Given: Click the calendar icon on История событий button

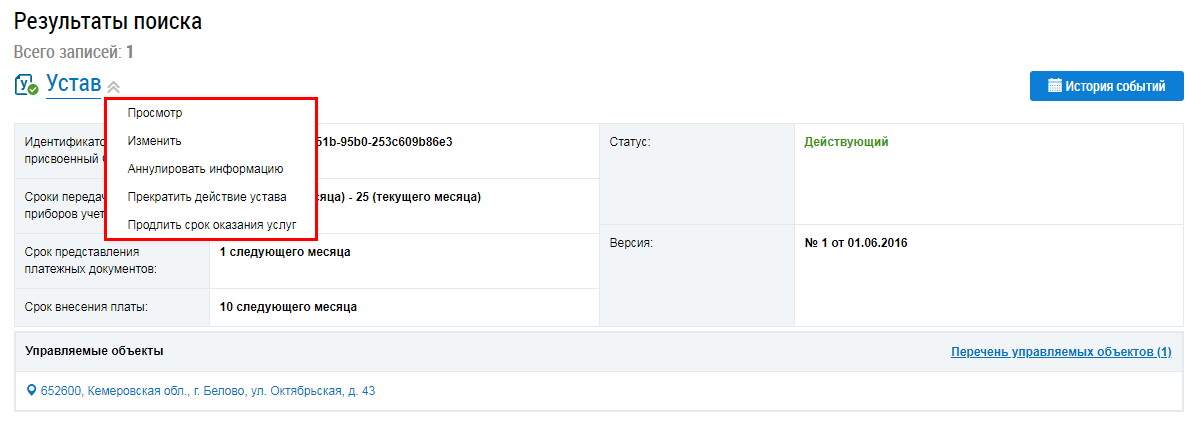Looking at the screenshot, I should pyautogui.click(x=1054, y=85).
